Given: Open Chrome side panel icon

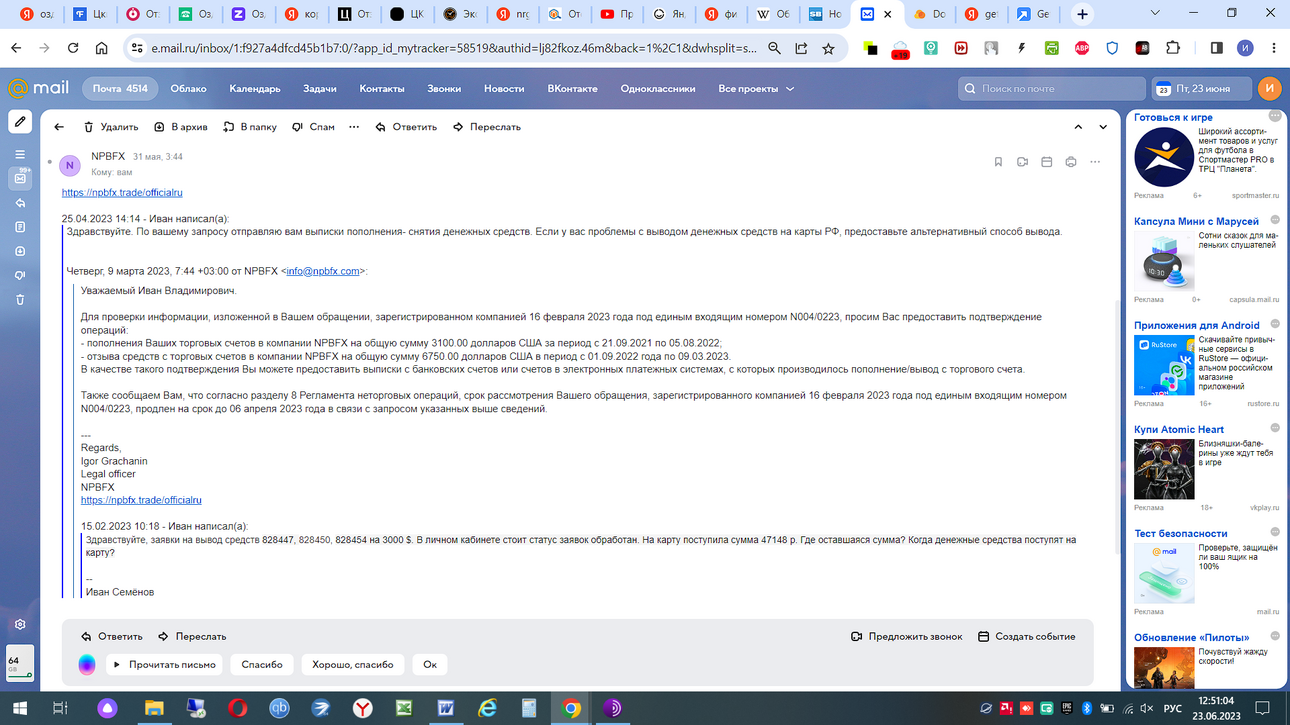Looking at the screenshot, I should pos(1217,47).
